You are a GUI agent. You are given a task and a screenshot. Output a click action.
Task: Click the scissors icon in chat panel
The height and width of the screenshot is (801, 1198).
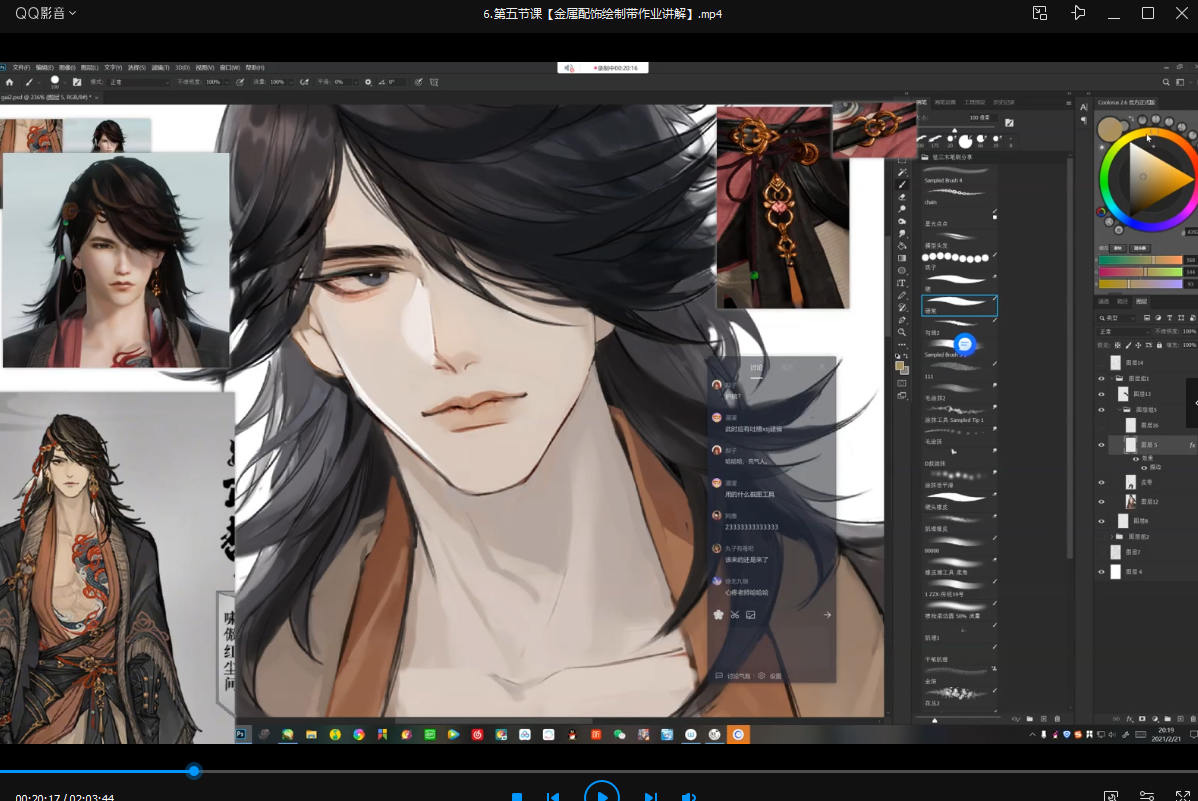pyautogui.click(x=734, y=614)
